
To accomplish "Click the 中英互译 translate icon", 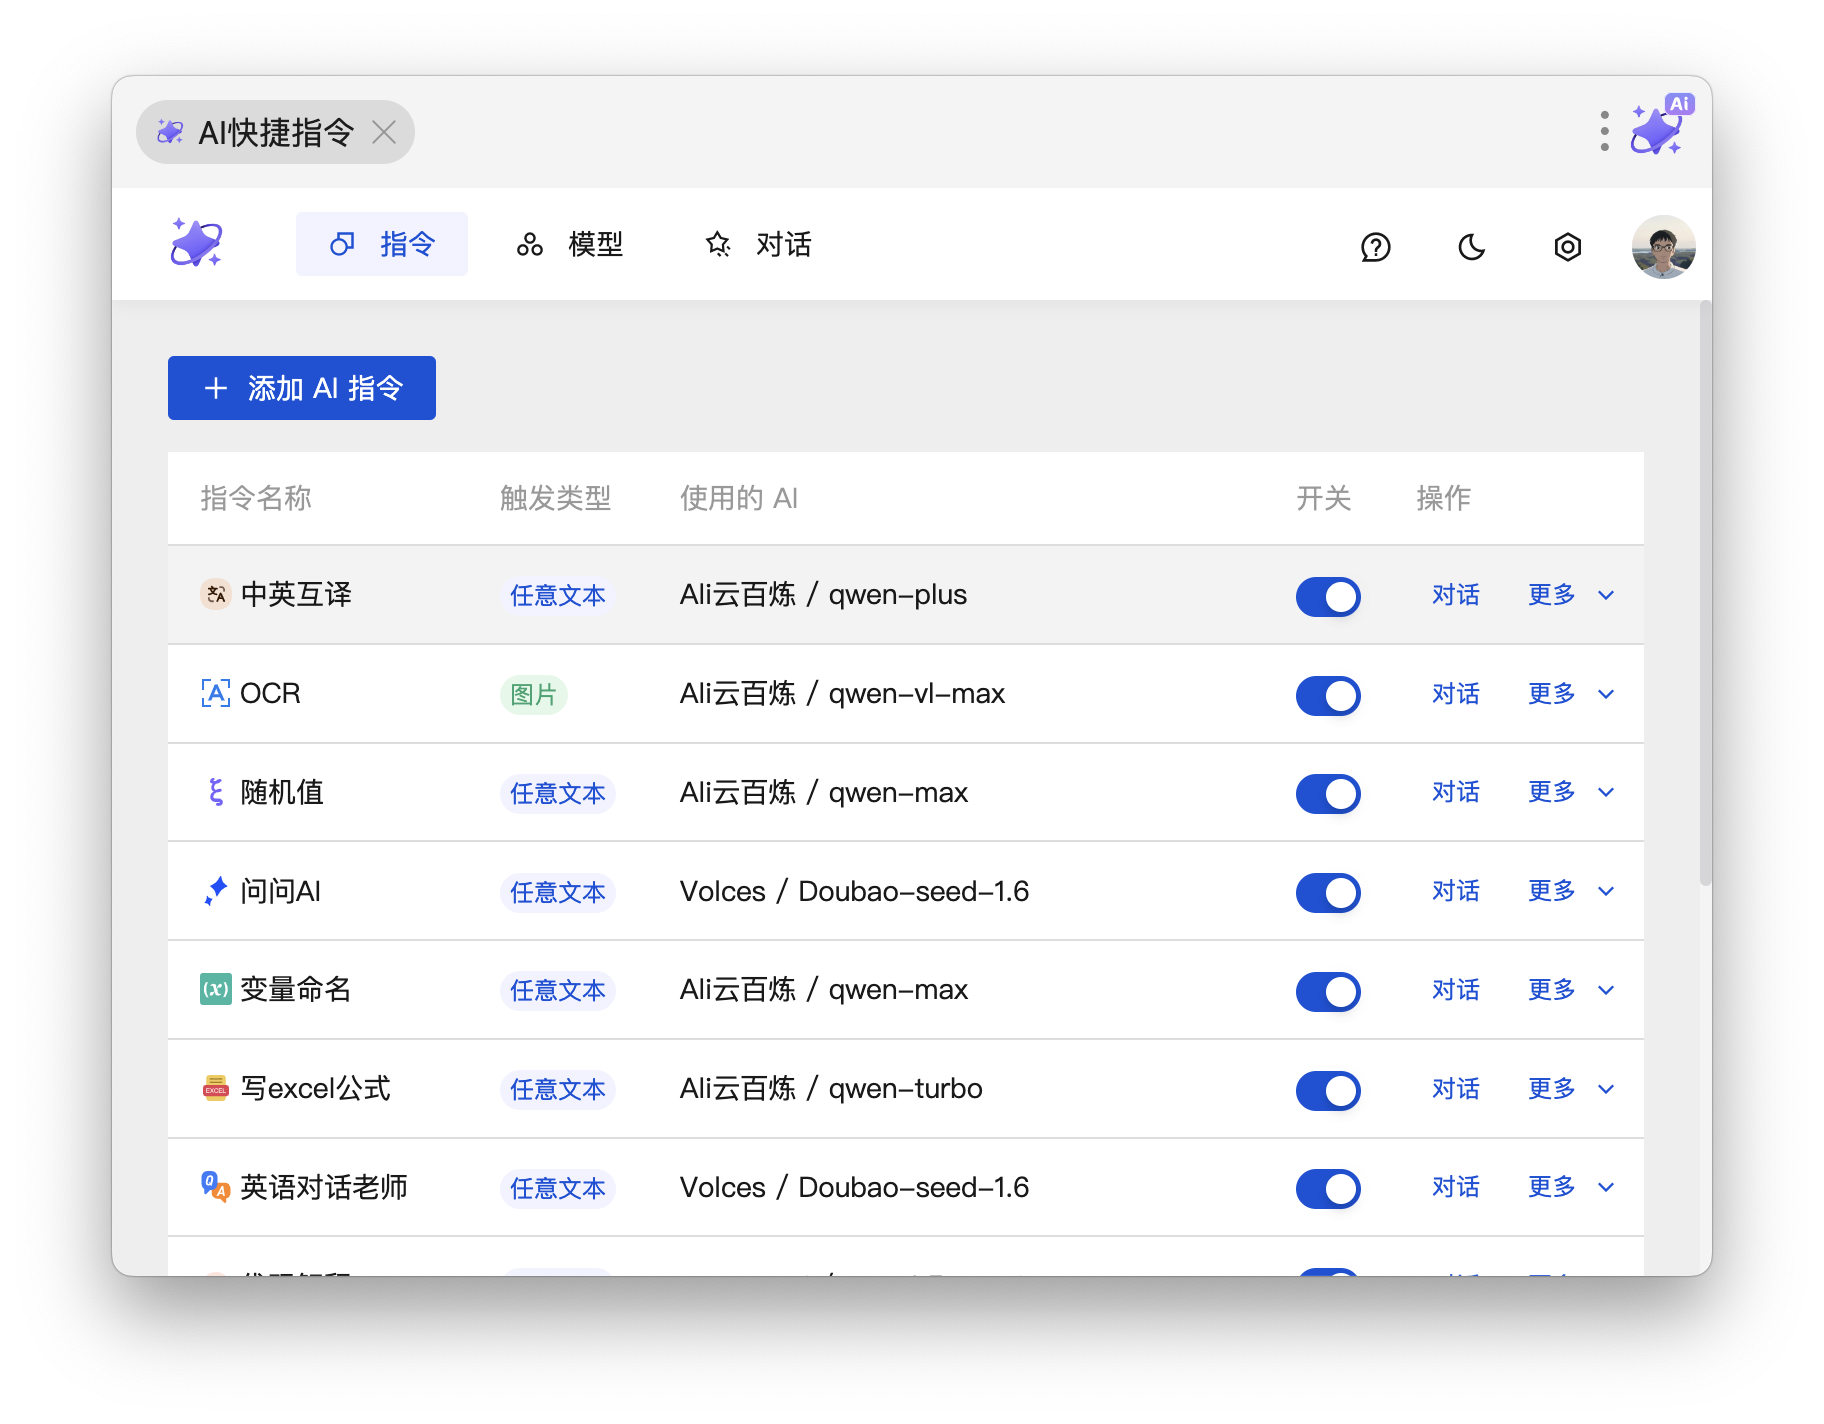I will (216, 595).
